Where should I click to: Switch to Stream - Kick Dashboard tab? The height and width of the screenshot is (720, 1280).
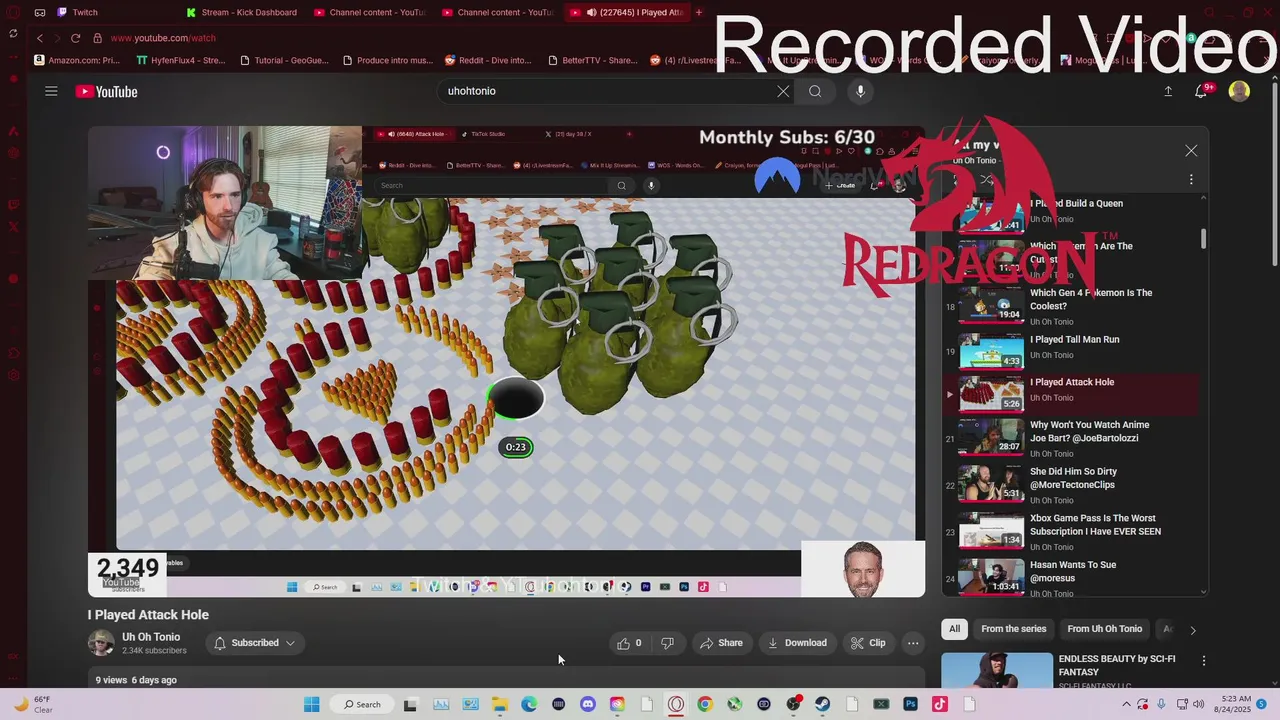click(241, 12)
